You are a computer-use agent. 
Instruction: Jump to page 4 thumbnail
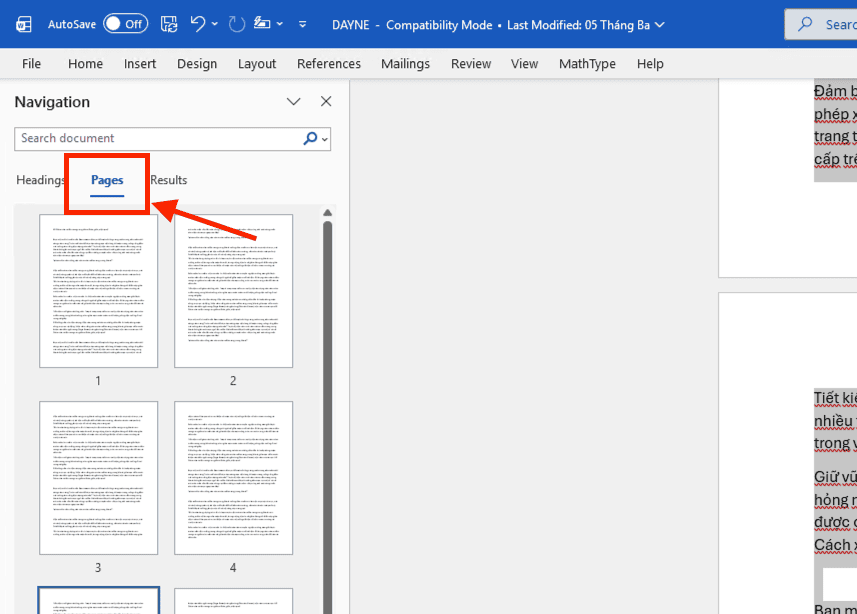point(233,478)
